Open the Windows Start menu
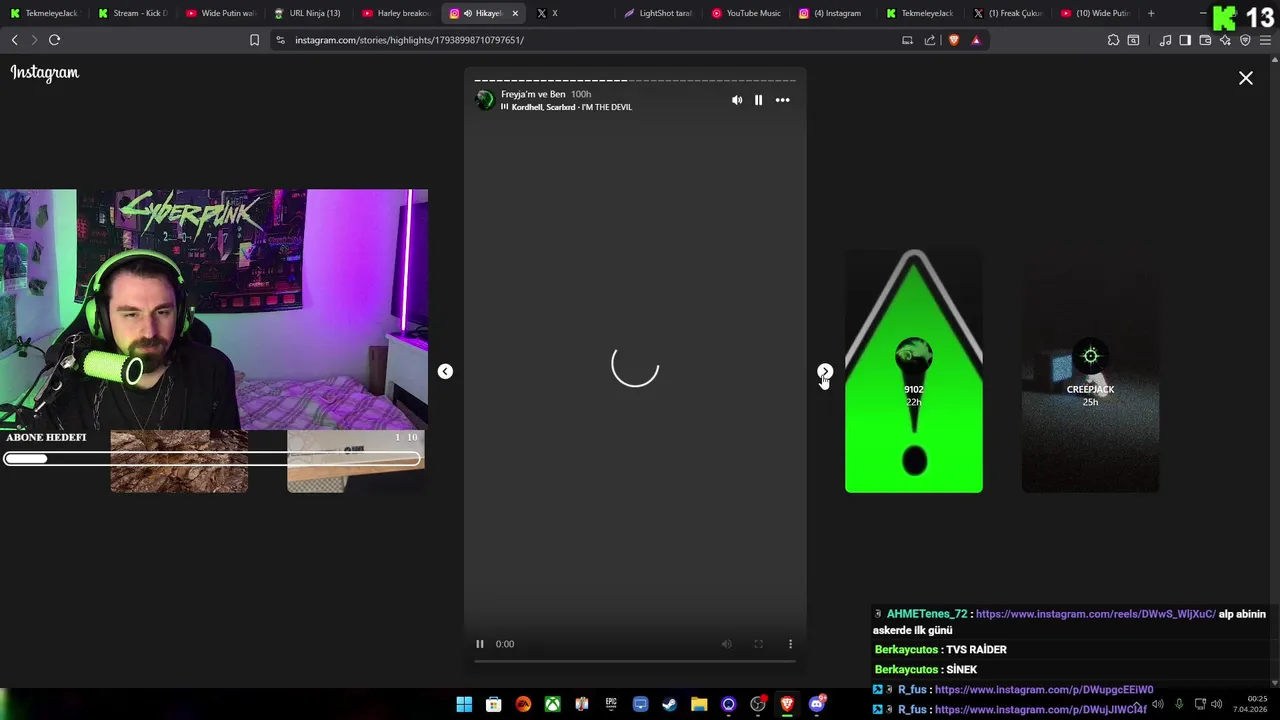Screen dimensions: 1280x720 click(x=464, y=704)
